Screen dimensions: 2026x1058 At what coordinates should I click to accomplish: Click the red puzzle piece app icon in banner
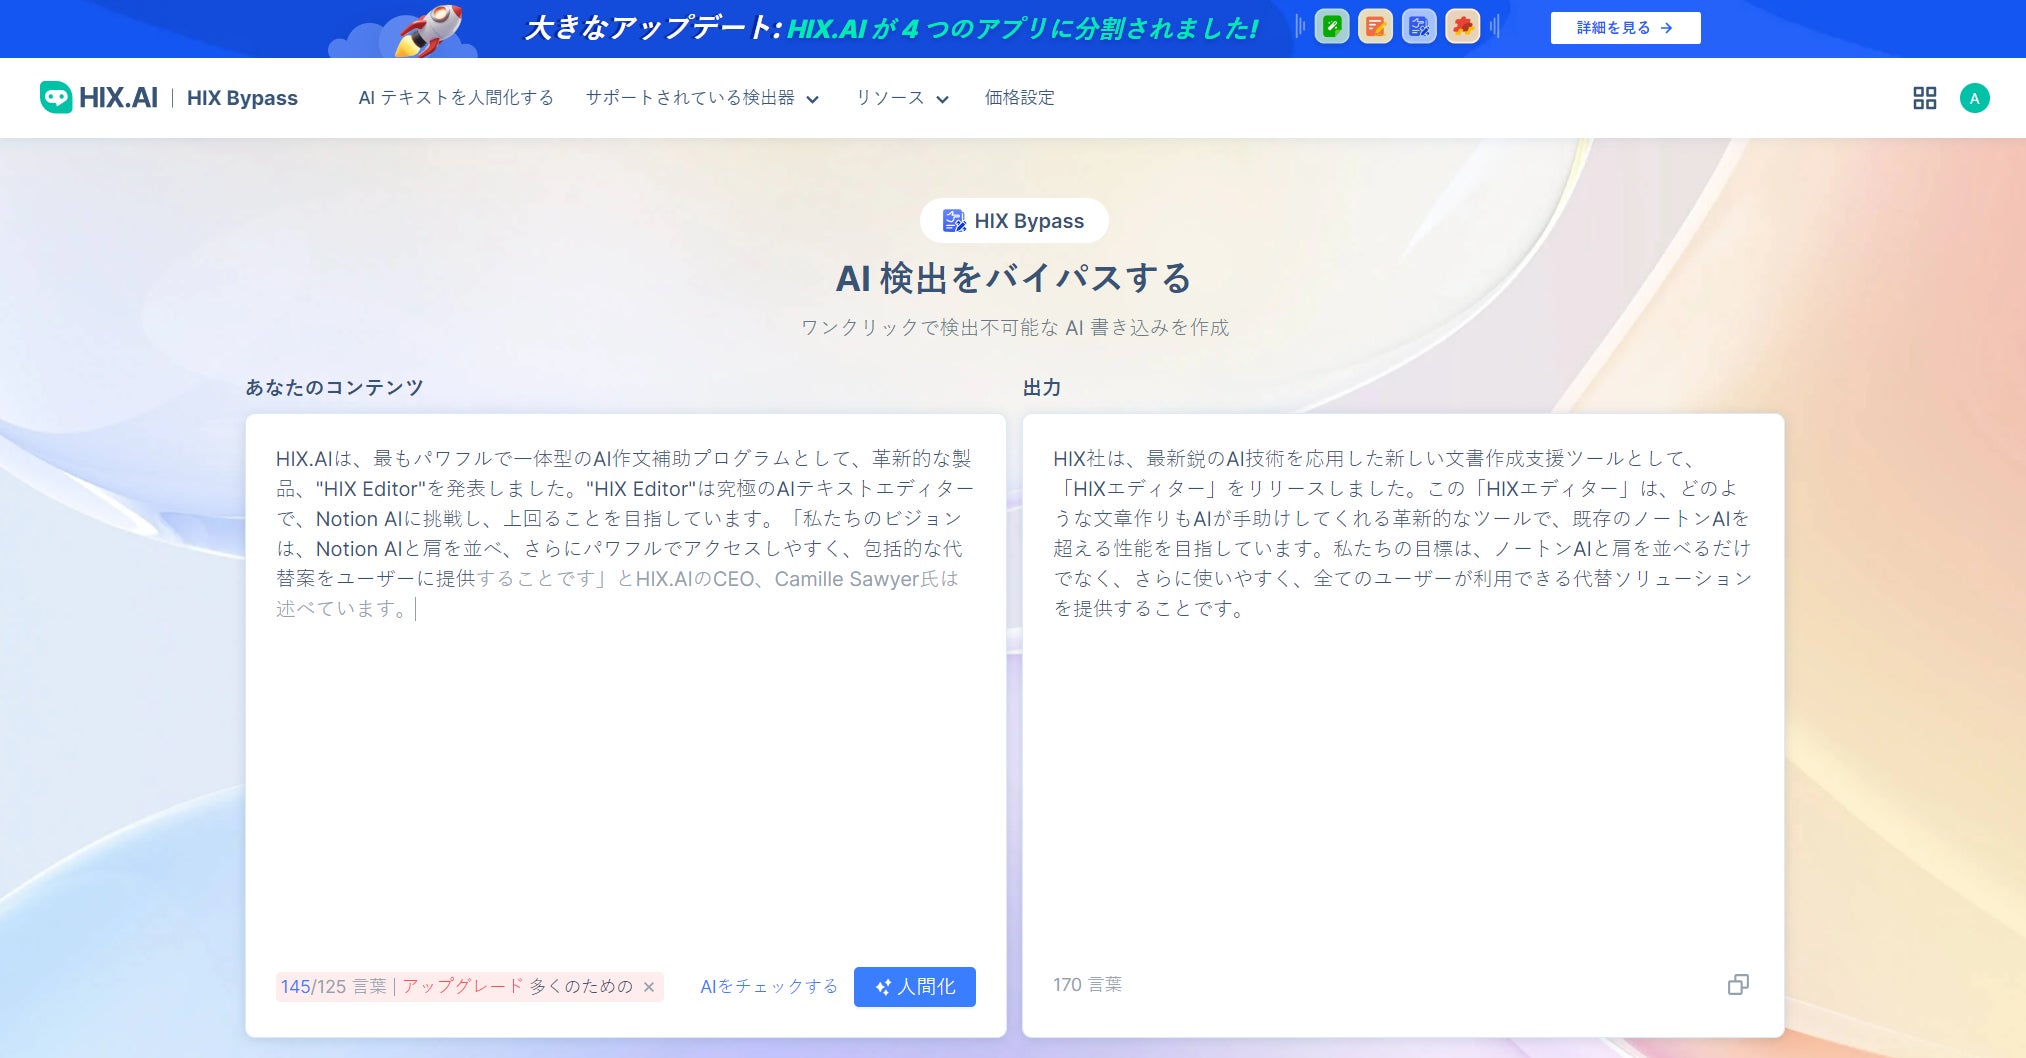point(1463,27)
